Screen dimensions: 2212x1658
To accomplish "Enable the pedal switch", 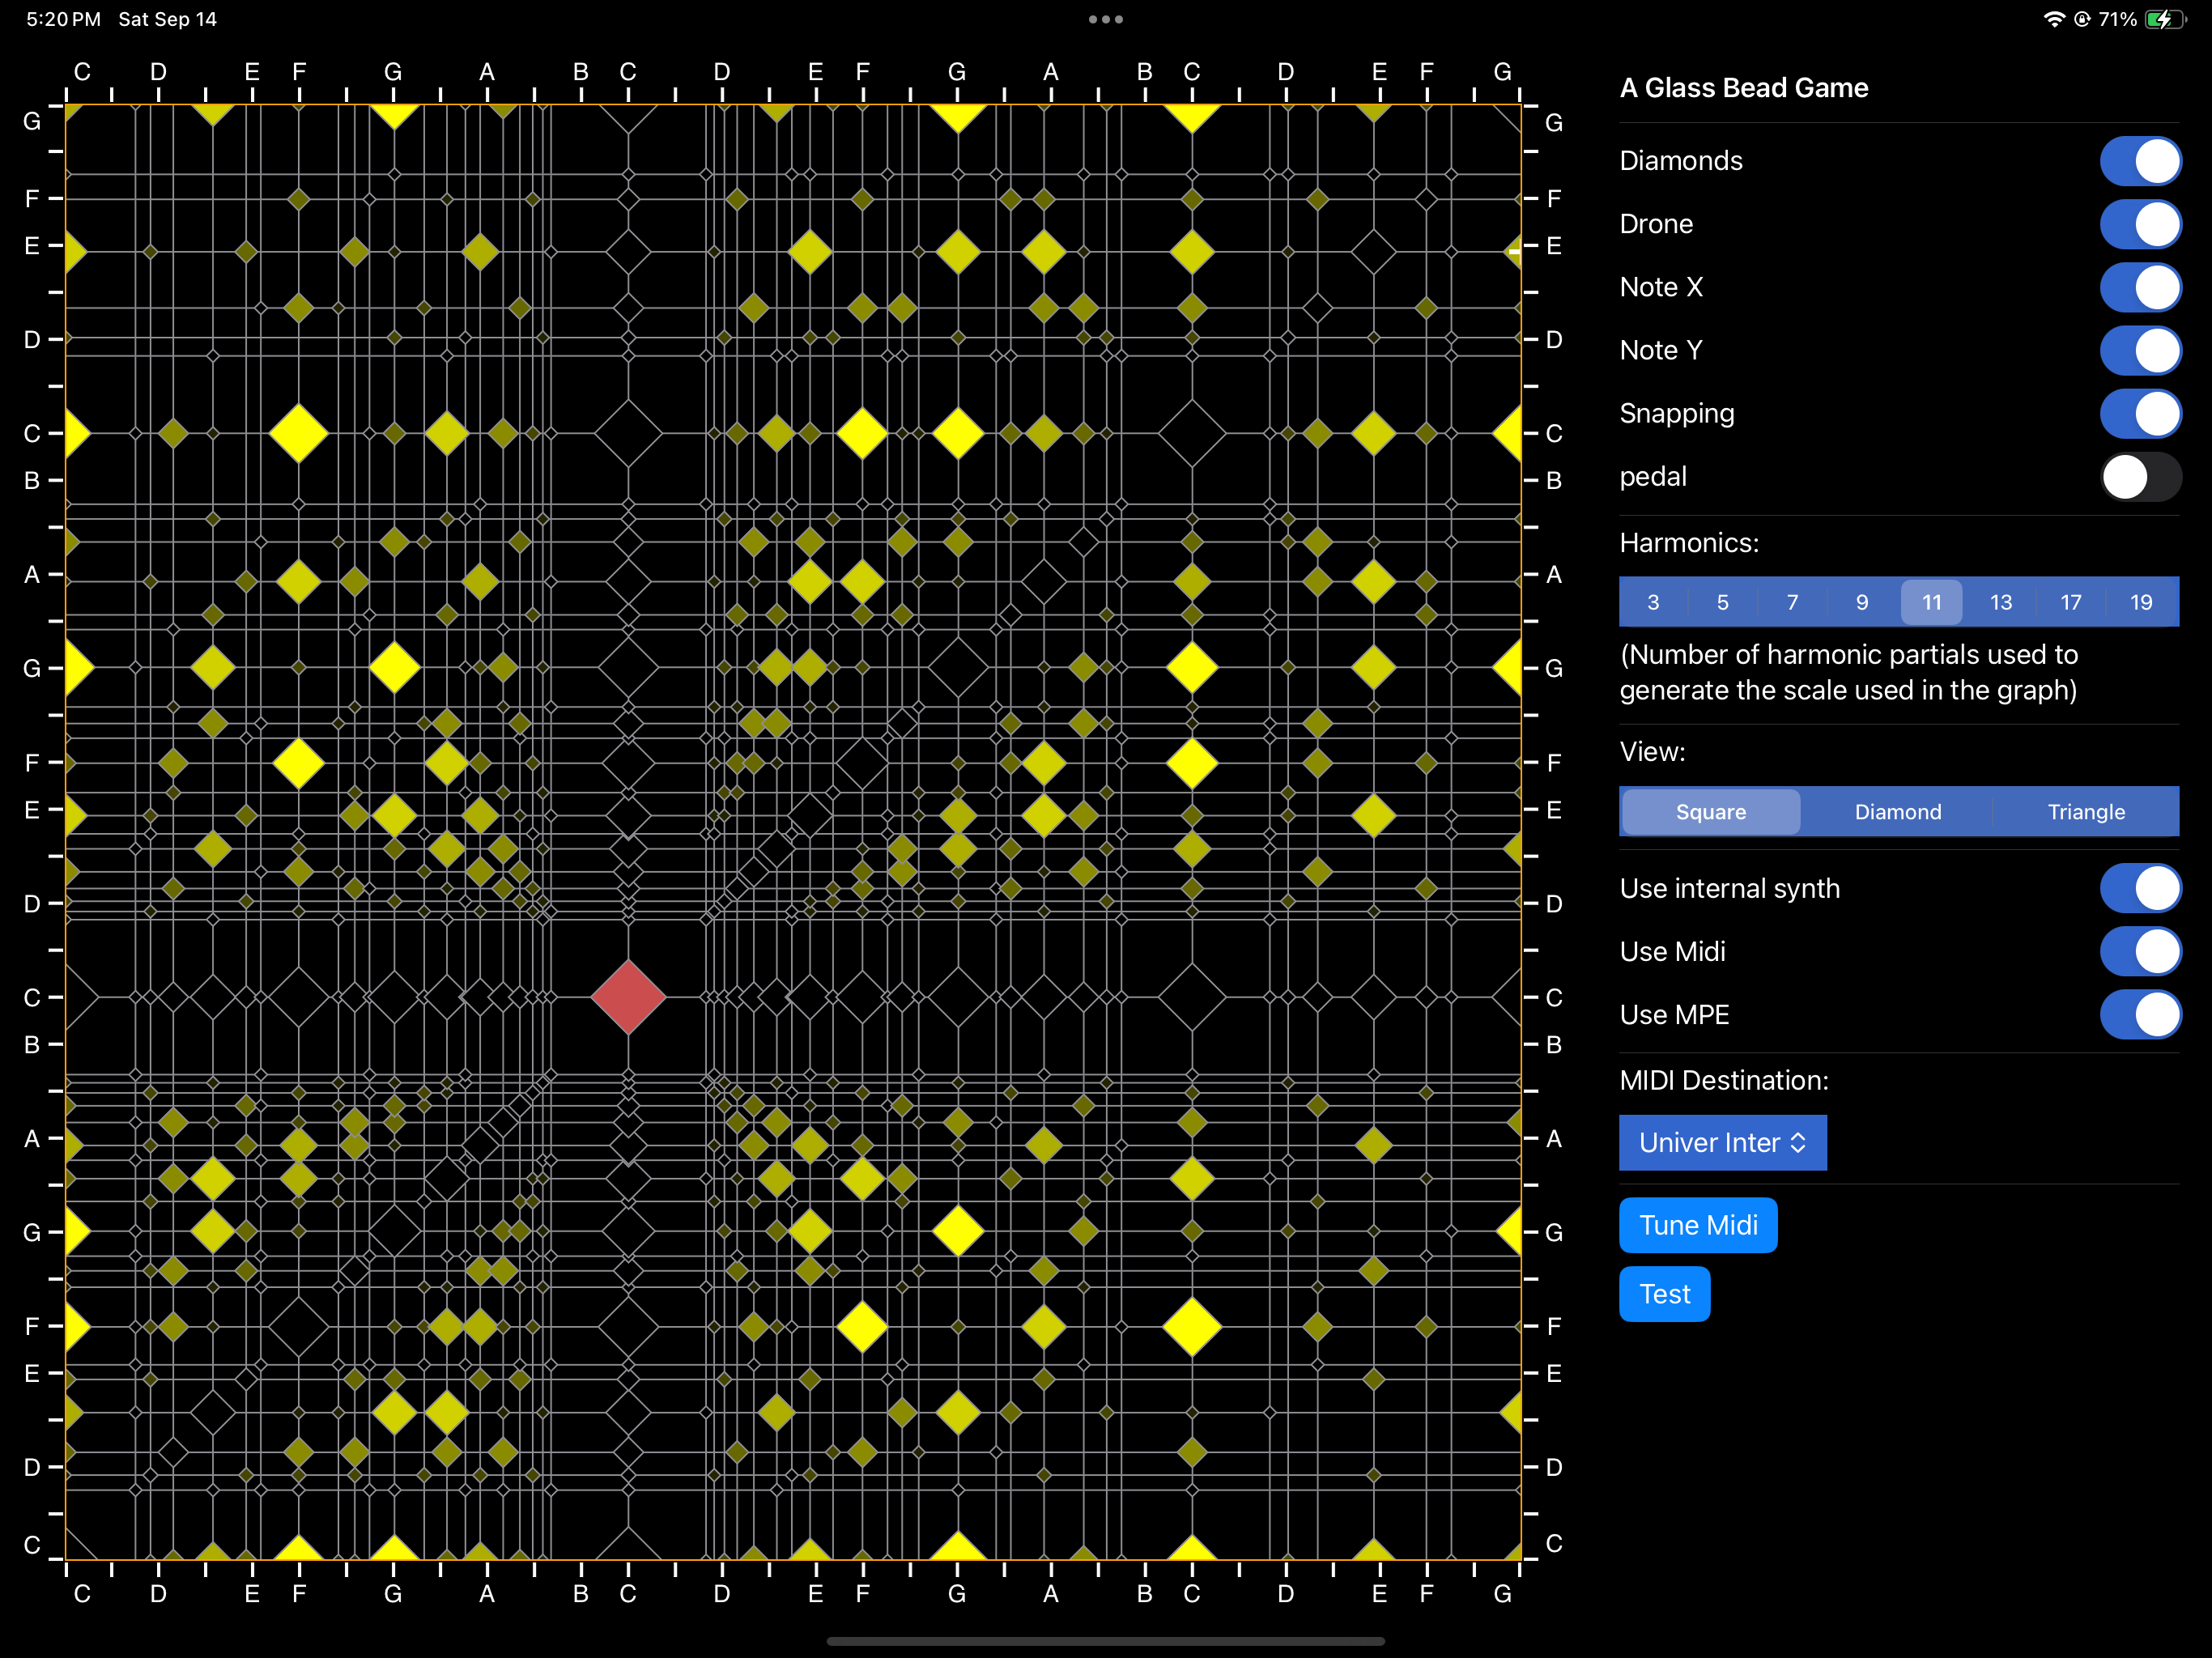I will [x=2140, y=477].
